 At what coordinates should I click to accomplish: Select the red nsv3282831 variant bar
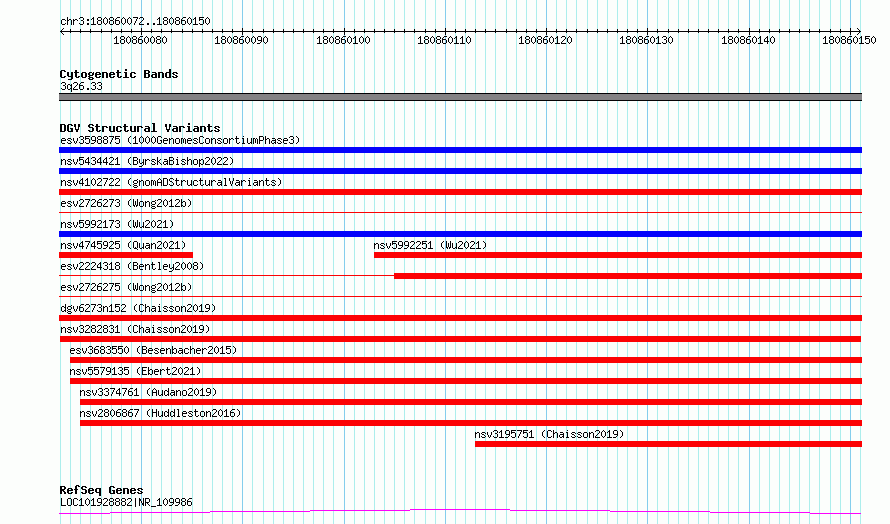[460, 339]
